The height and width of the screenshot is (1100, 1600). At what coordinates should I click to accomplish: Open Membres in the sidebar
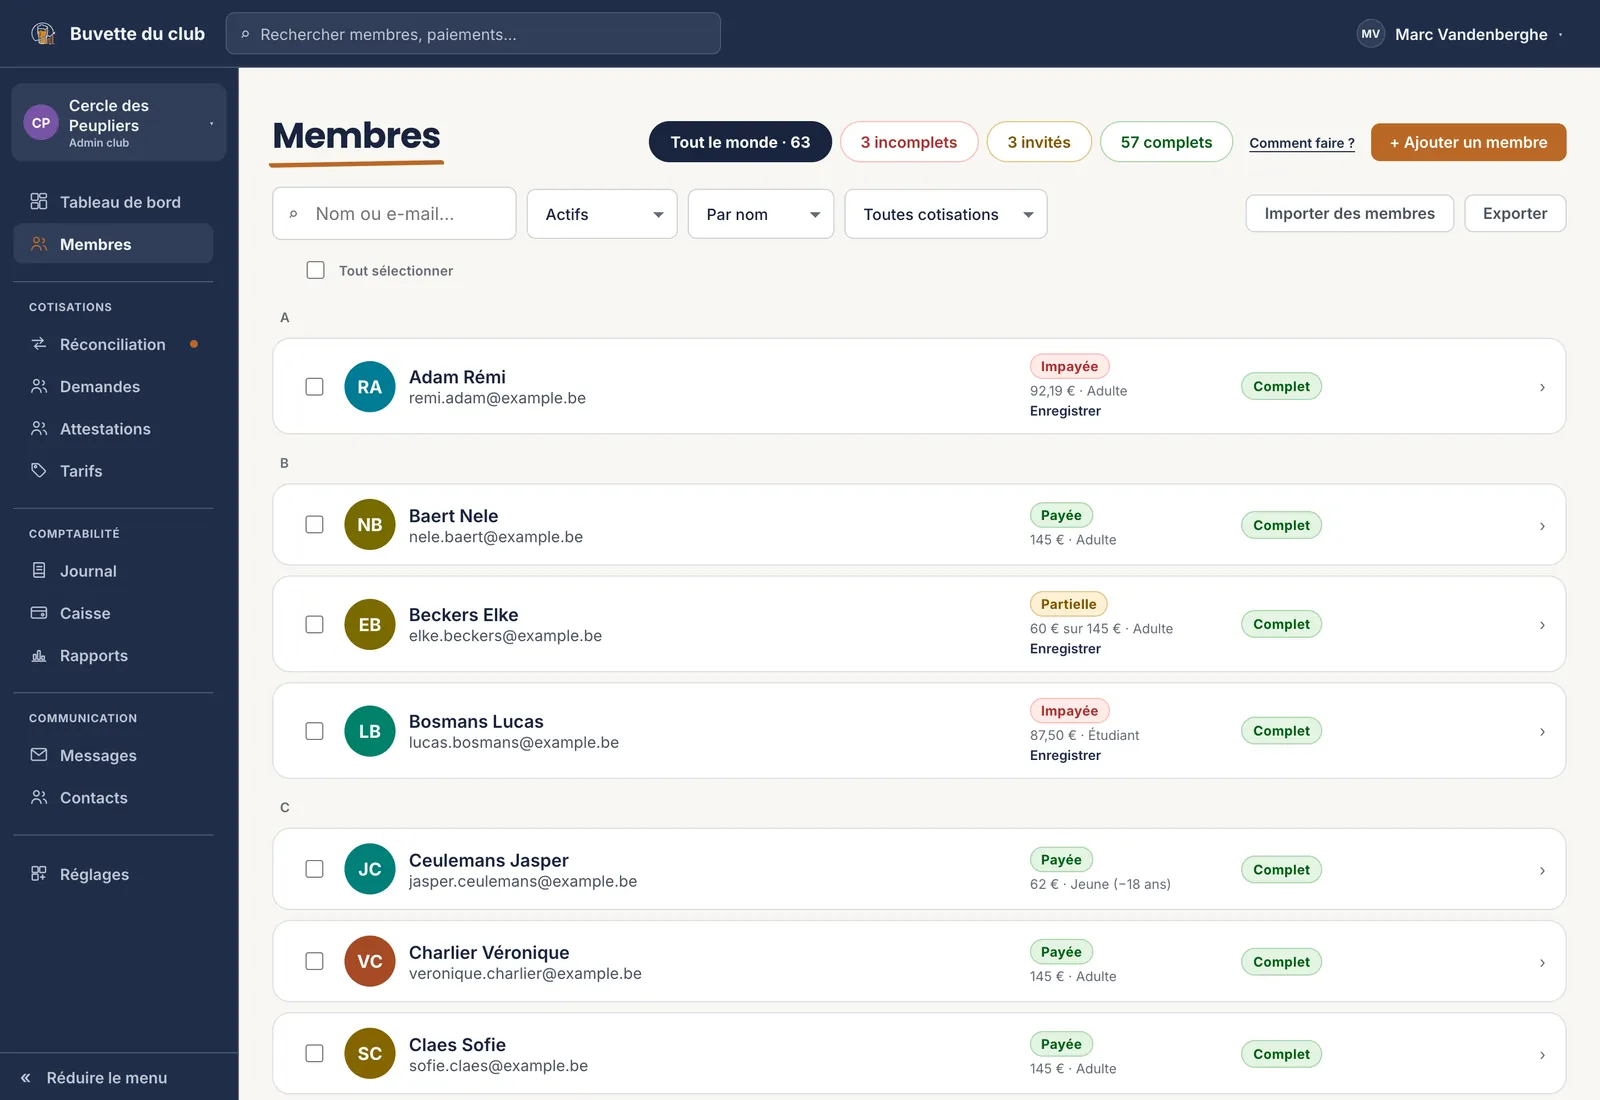pyautogui.click(x=113, y=244)
